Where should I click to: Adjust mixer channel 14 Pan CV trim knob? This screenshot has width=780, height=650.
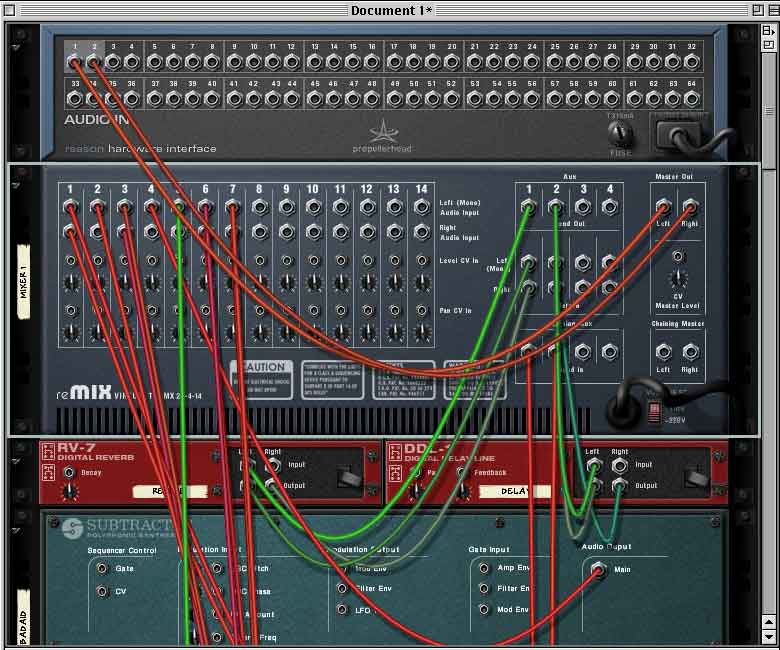[x=422, y=333]
